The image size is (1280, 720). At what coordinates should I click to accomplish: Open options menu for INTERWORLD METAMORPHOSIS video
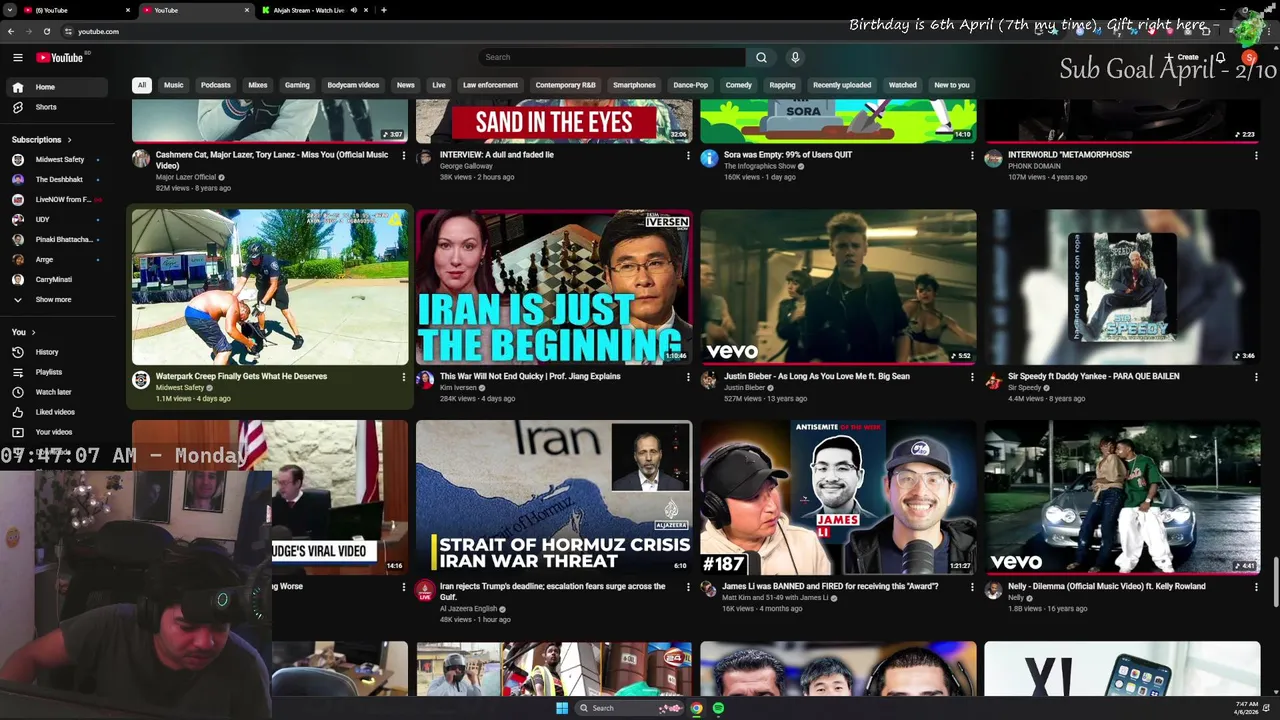(x=1256, y=155)
